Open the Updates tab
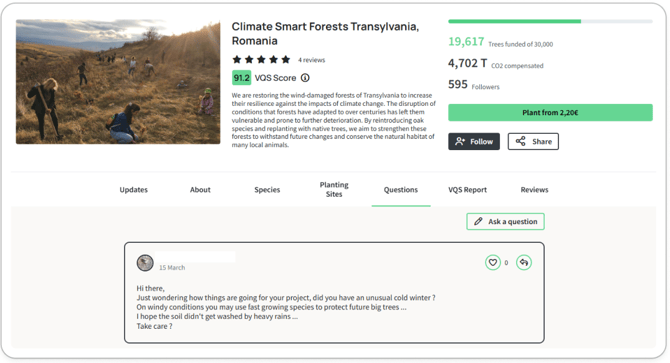 click(133, 190)
